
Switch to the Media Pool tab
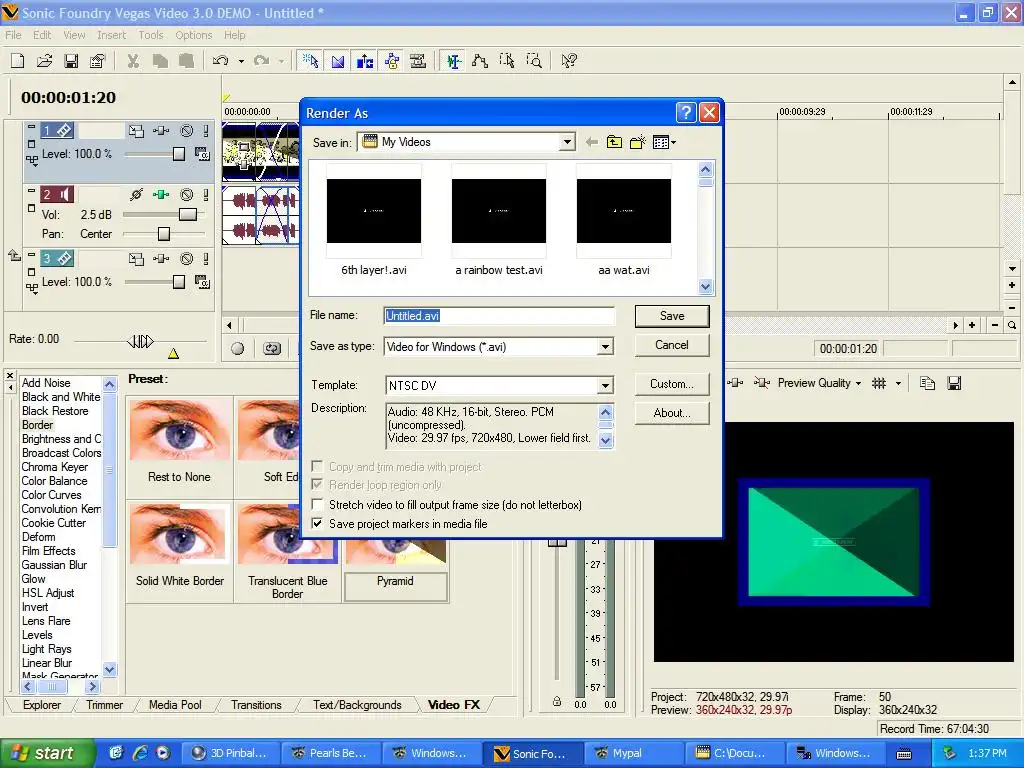(x=175, y=705)
